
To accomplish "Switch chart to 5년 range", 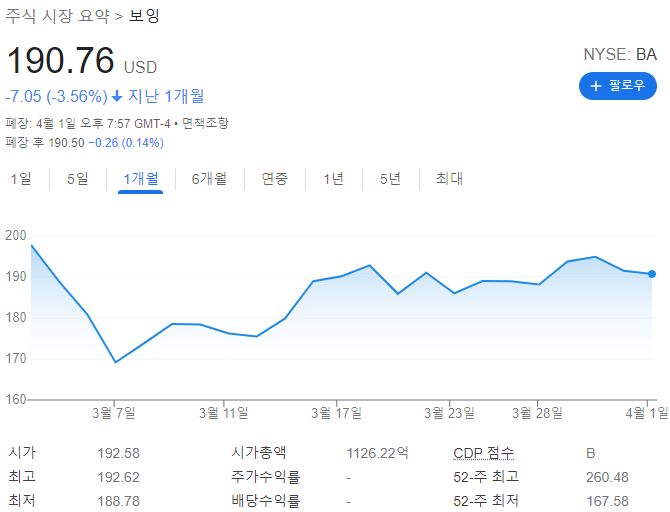I will (x=390, y=179).
